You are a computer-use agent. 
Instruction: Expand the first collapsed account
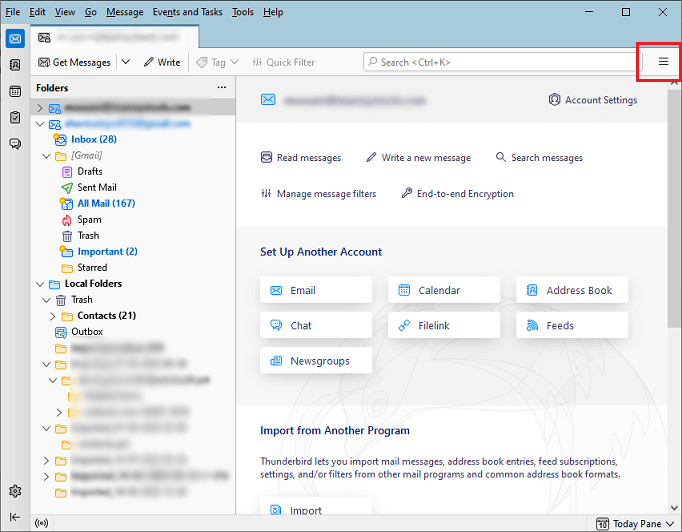point(40,108)
